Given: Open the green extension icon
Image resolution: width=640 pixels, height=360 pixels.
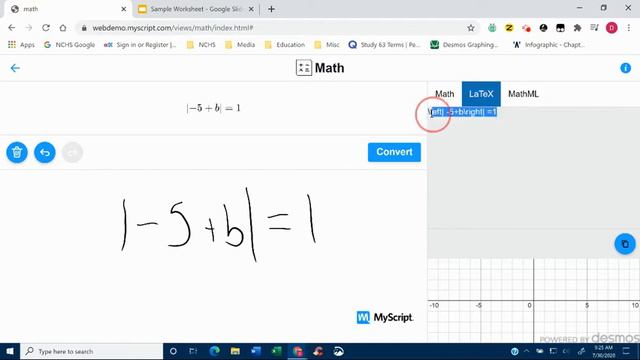Looking at the screenshot, I should click(x=492, y=28).
